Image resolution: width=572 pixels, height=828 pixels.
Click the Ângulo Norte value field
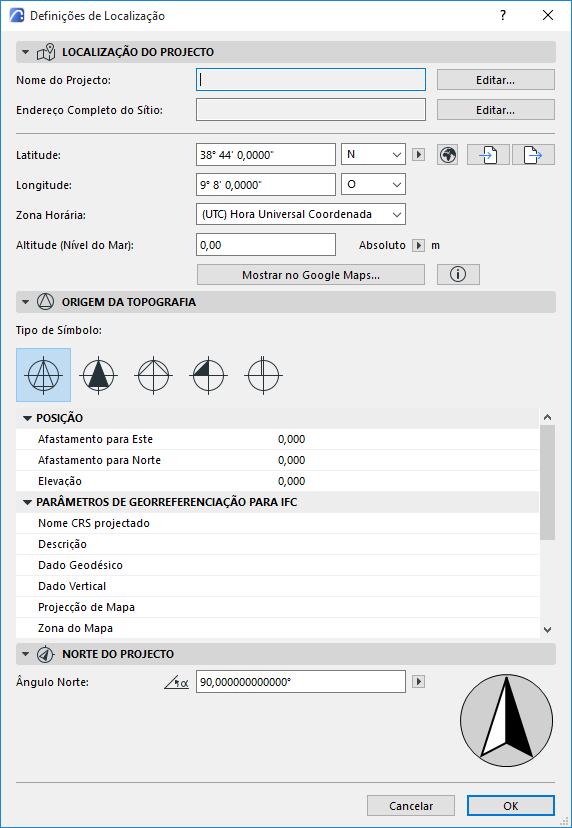click(301, 682)
